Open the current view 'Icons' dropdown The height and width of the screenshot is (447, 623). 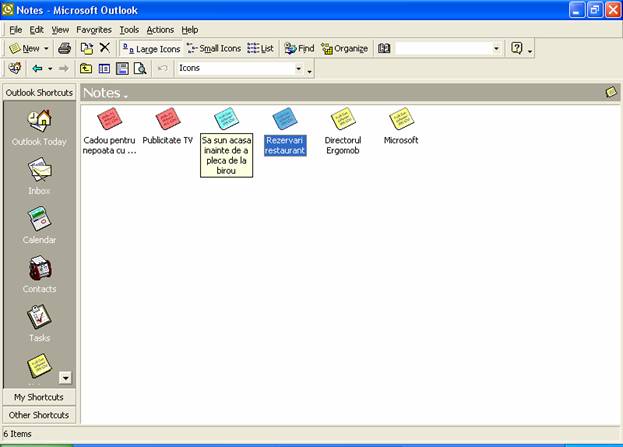pyautogui.click(x=298, y=69)
